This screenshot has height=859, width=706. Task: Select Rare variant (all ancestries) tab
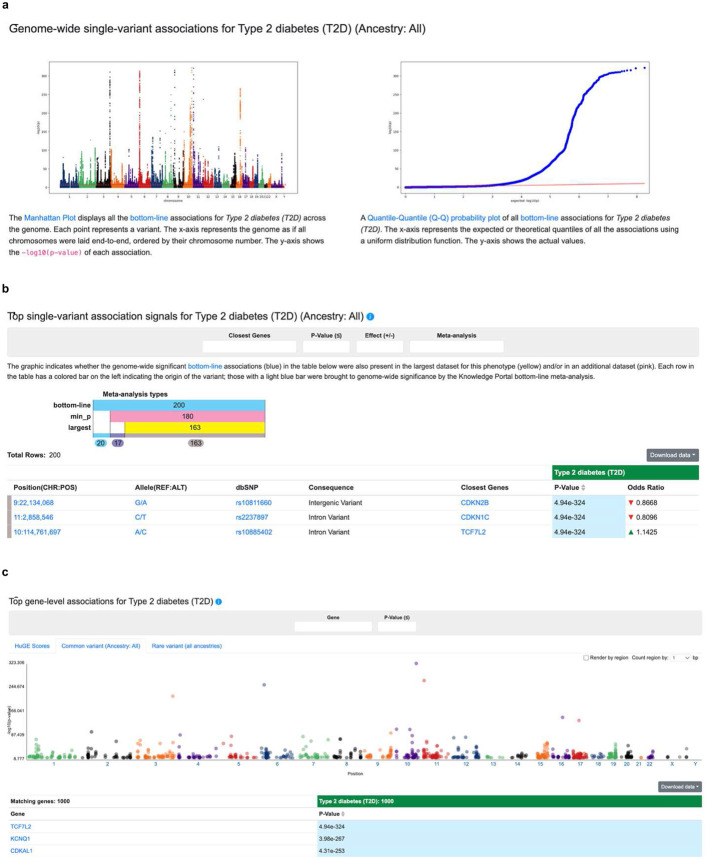pyautogui.click(x=187, y=646)
